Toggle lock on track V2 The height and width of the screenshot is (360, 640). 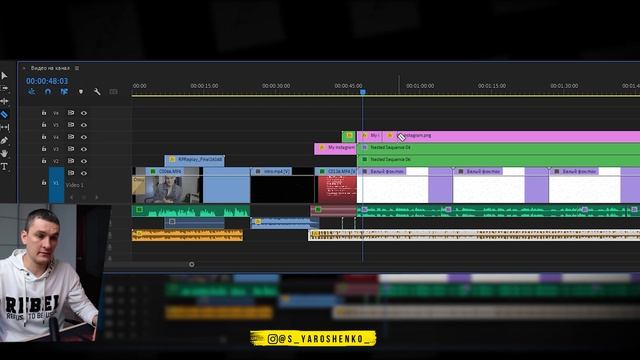(44, 161)
